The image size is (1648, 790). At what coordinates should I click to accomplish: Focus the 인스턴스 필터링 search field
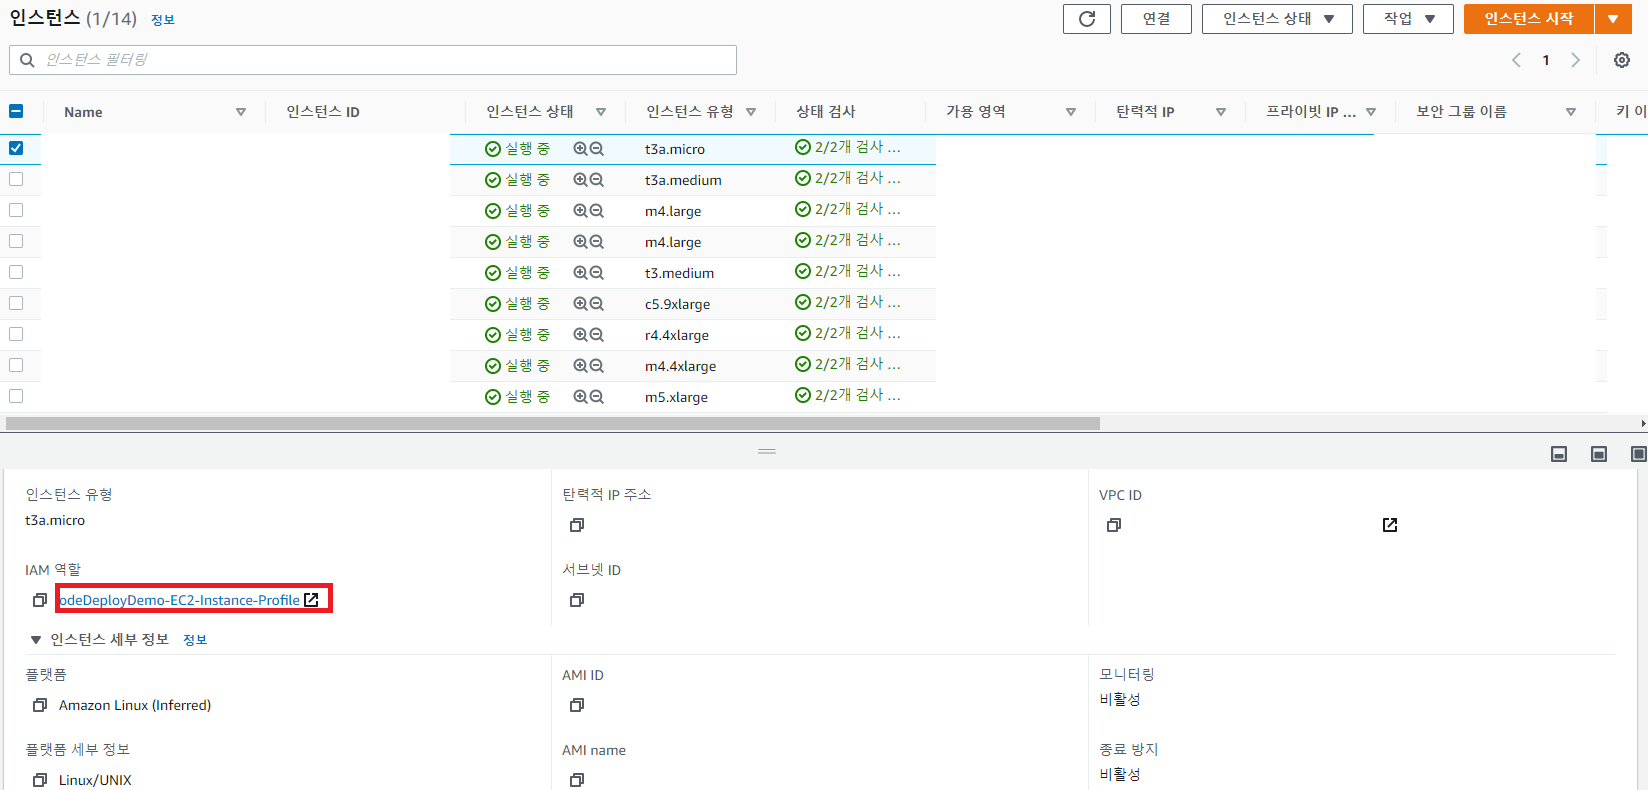click(x=373, y=60)
